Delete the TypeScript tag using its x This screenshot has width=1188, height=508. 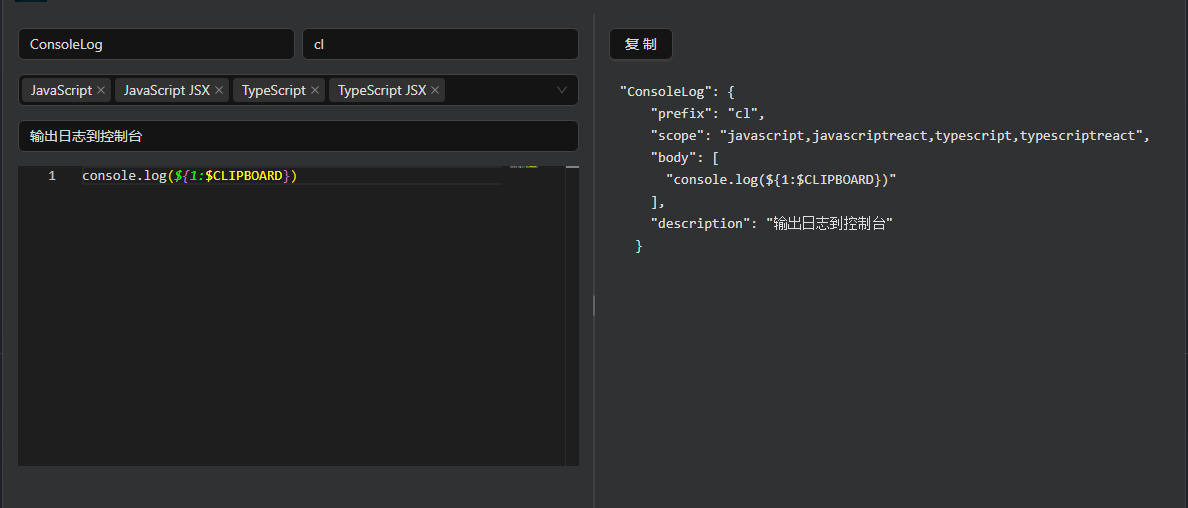315,90
